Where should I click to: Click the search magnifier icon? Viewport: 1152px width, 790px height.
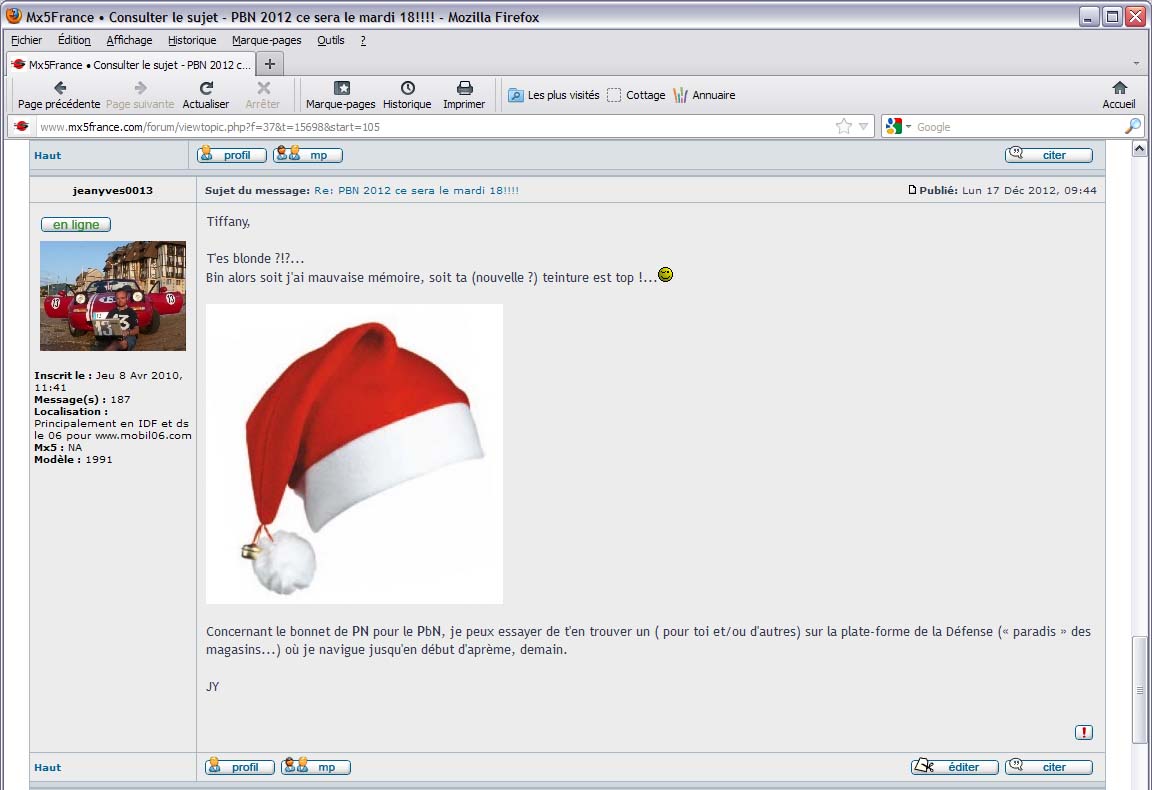click(1132, 126)
